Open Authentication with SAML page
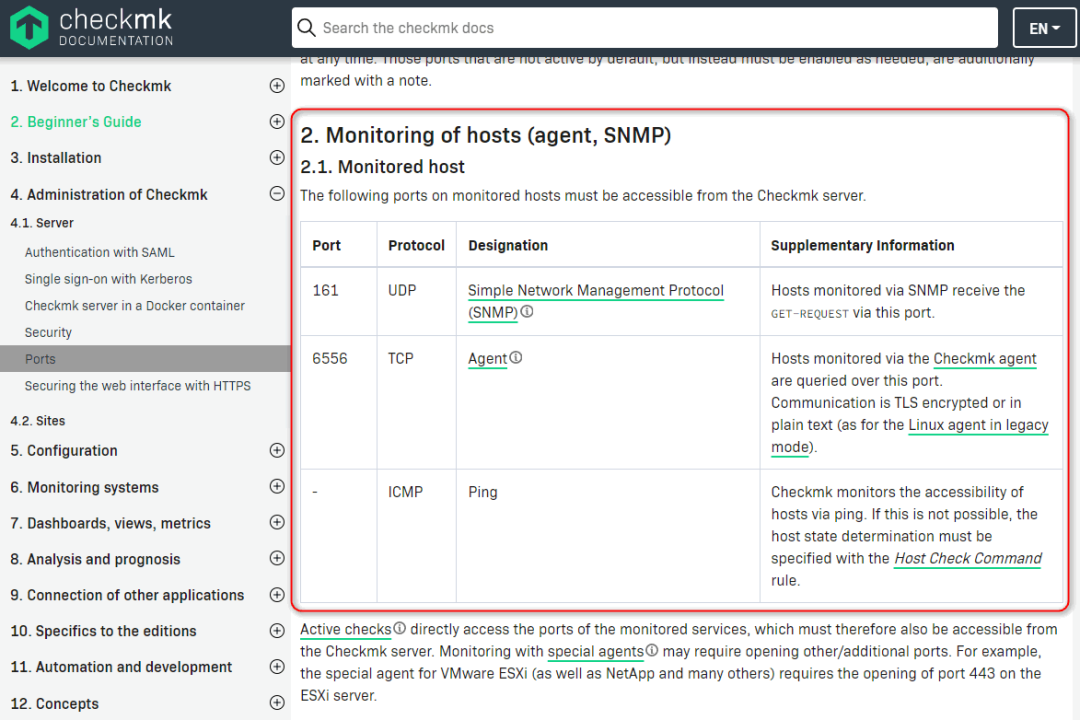This screenshot has height=720, width=1080. tap(100, 252)
